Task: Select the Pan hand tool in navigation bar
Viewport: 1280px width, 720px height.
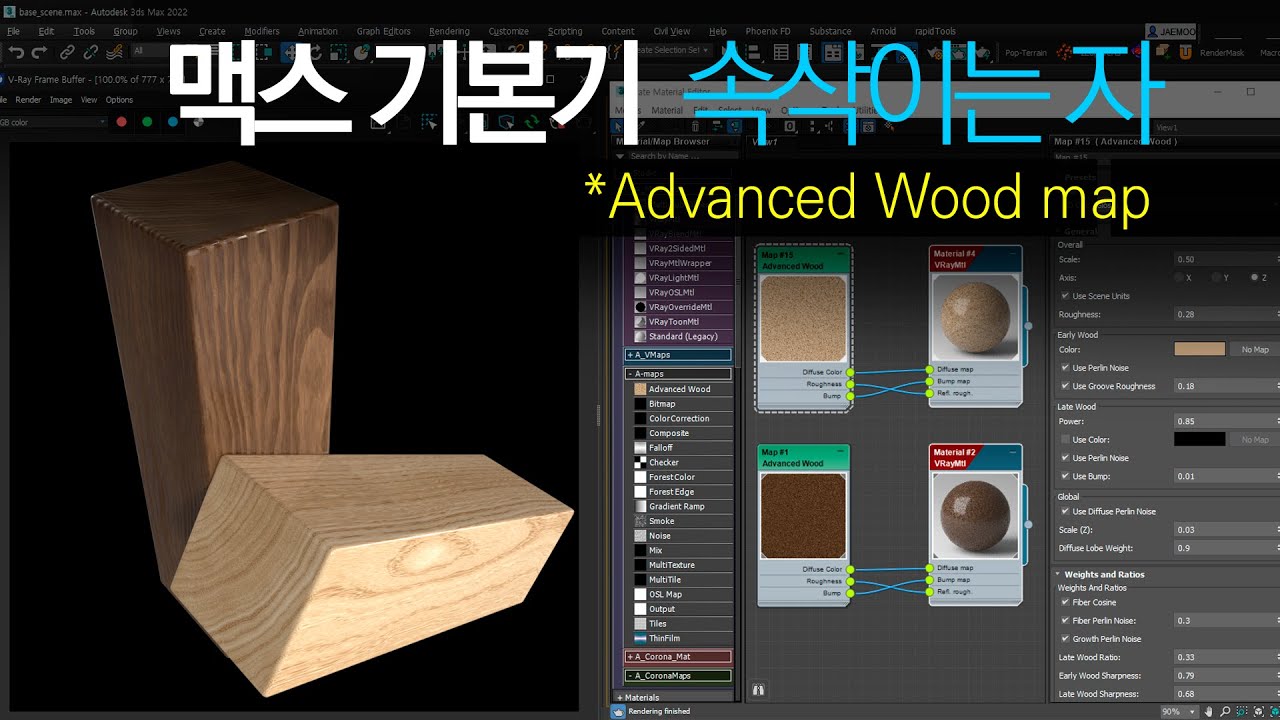Action: pos(1211,711)
